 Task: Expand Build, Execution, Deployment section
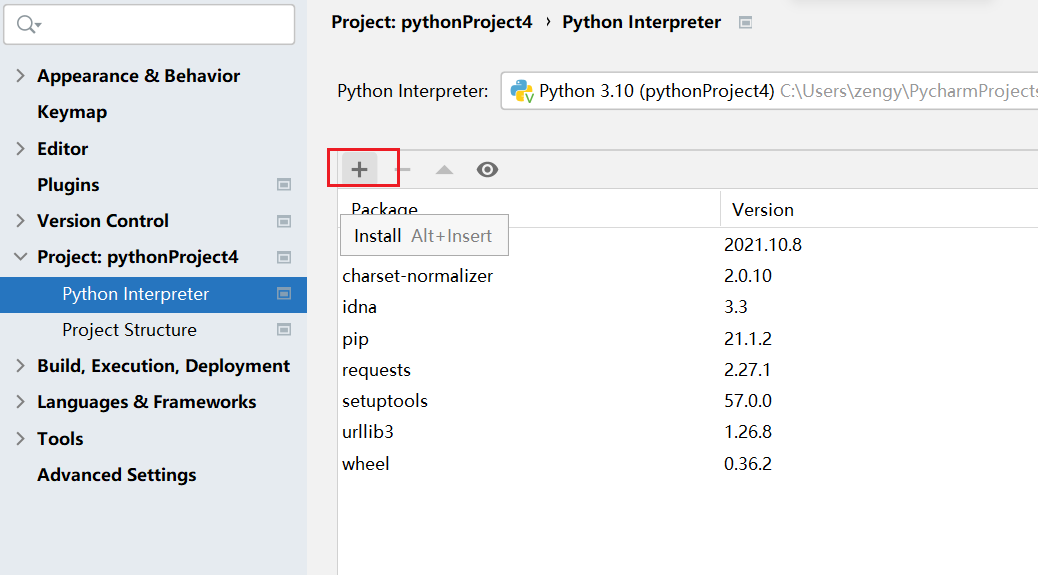pos(21,366)
